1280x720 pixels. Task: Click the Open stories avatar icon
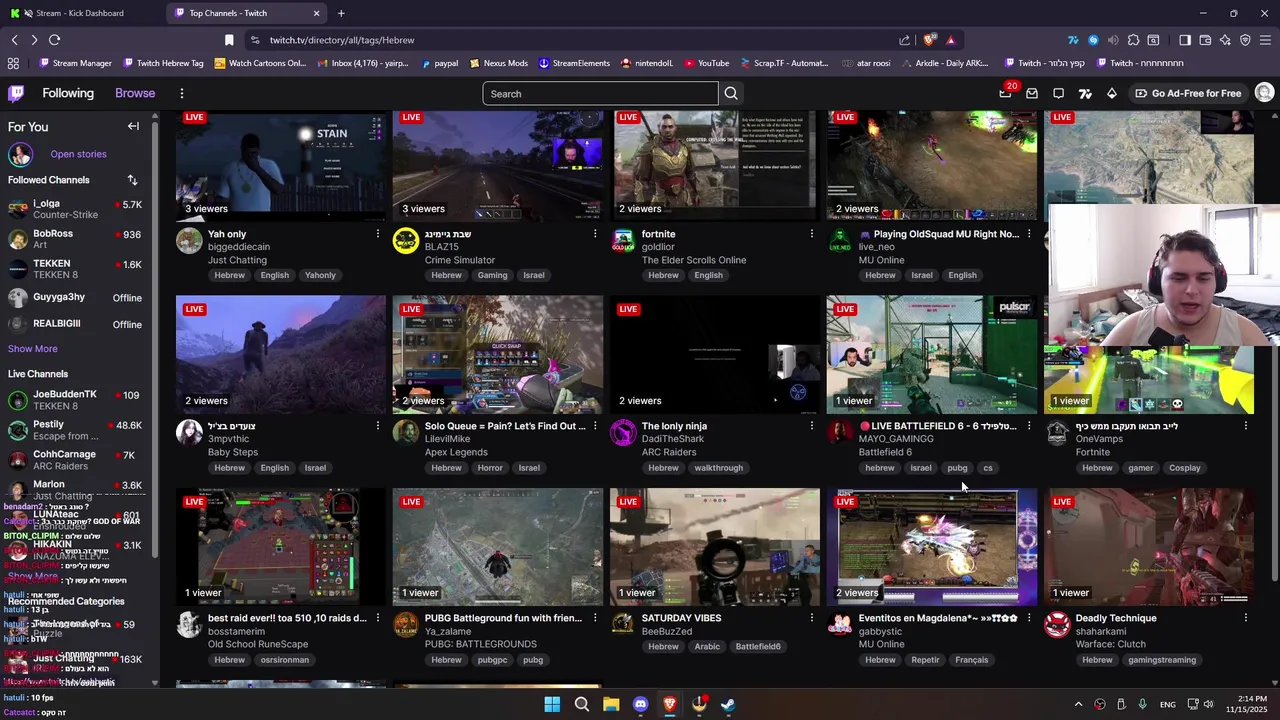20,154
